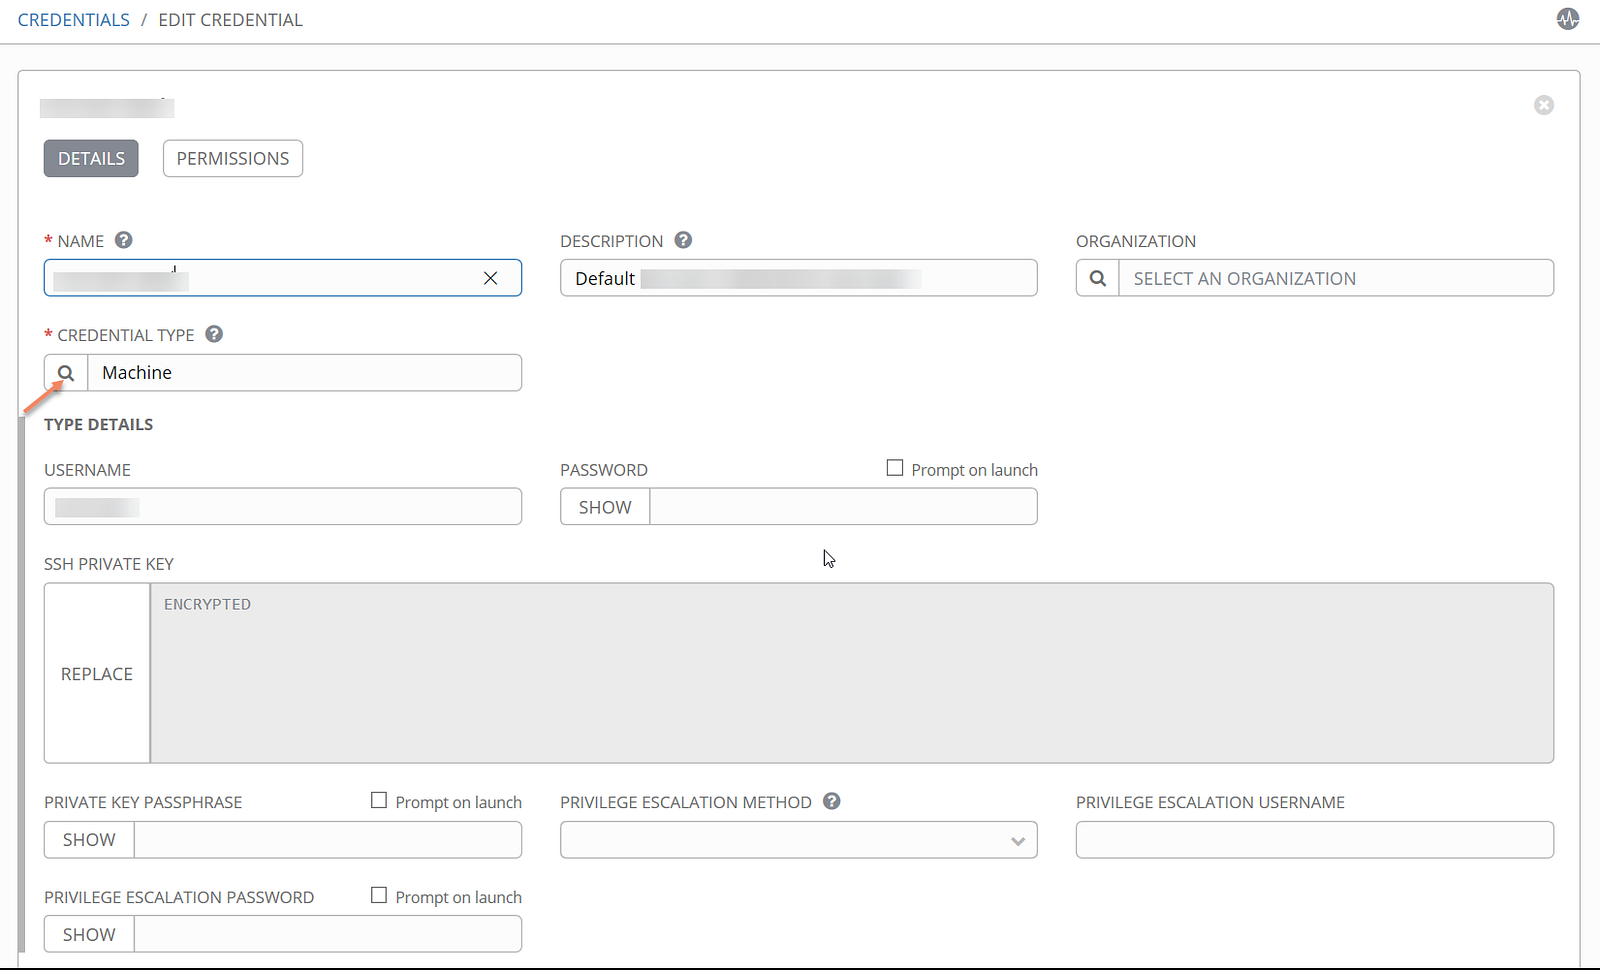
Task: Click Replace for SSH private key
Action: 97,673
